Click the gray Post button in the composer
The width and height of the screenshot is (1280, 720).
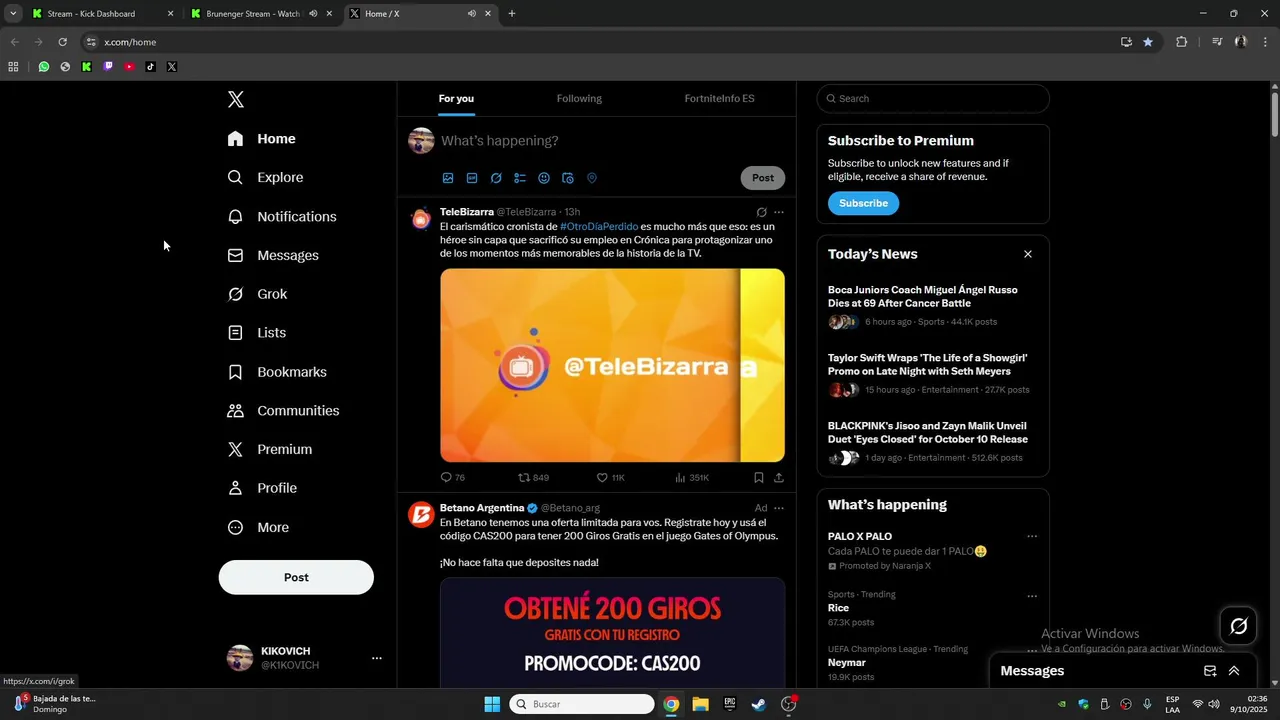coord(763,178)
